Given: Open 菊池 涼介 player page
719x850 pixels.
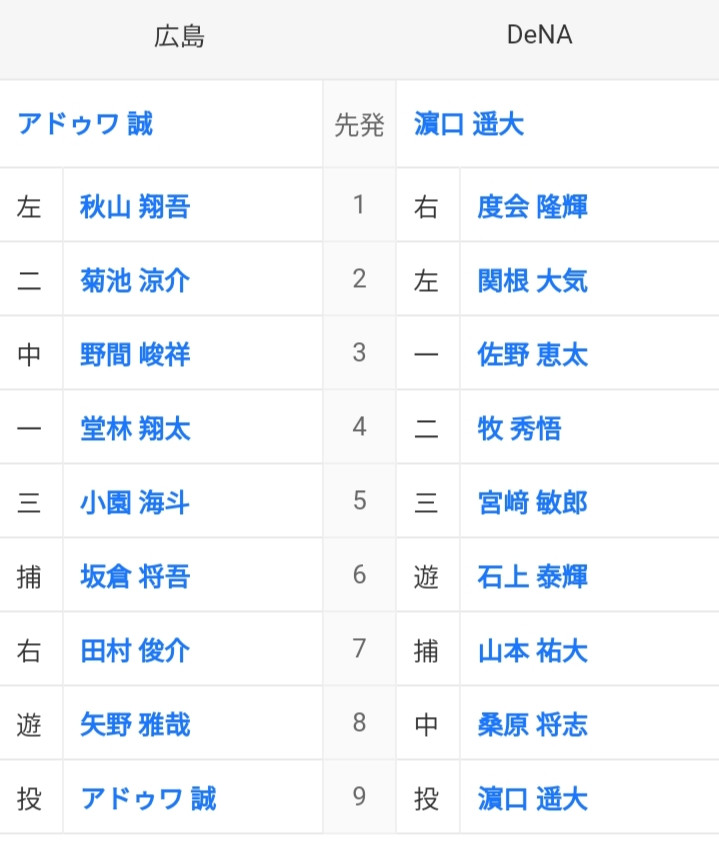Looking at the screenshot, I should click(x=135, y=280).
